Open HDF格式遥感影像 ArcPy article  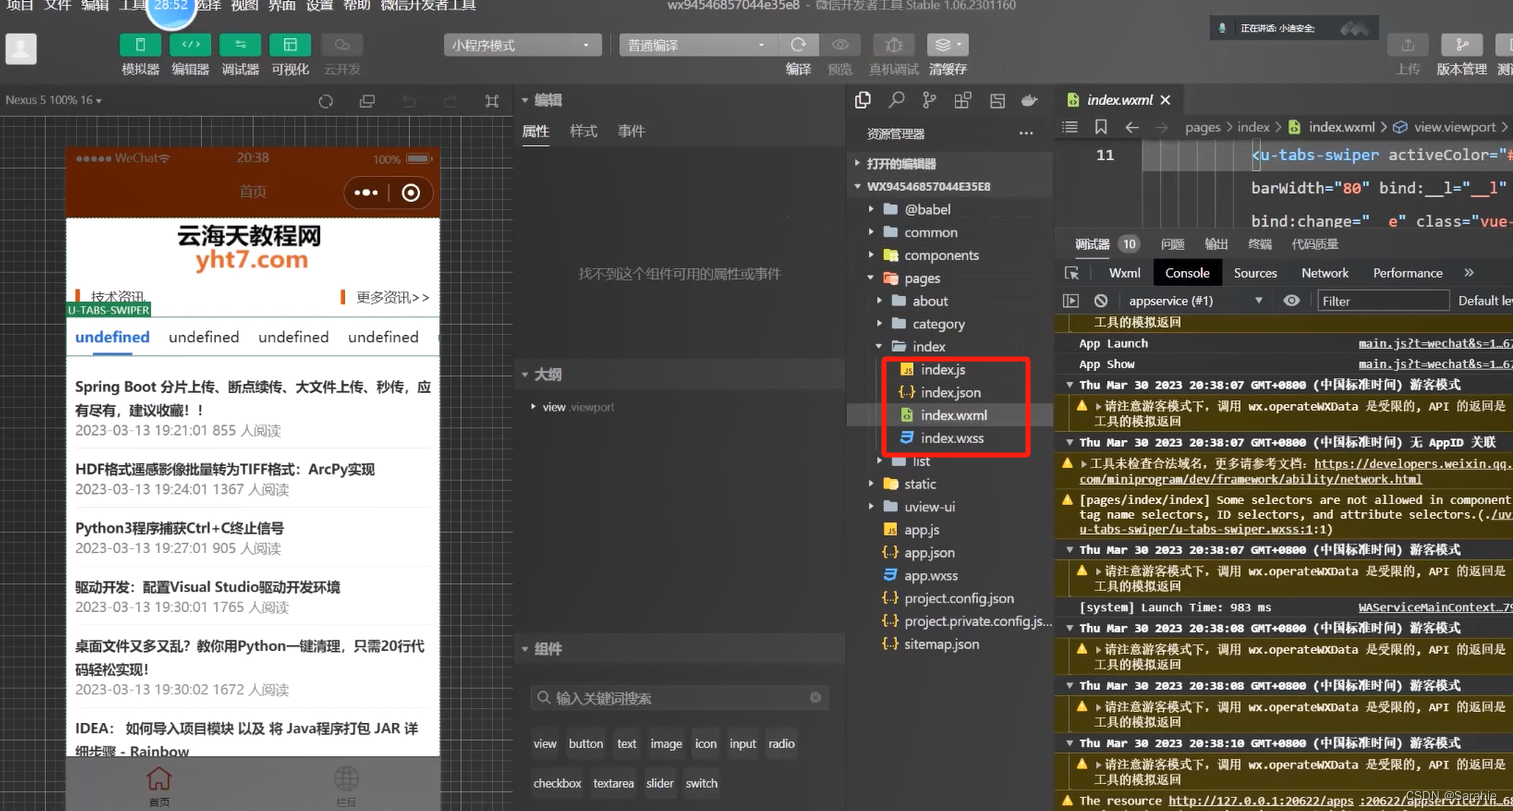(x=225, y=469)
